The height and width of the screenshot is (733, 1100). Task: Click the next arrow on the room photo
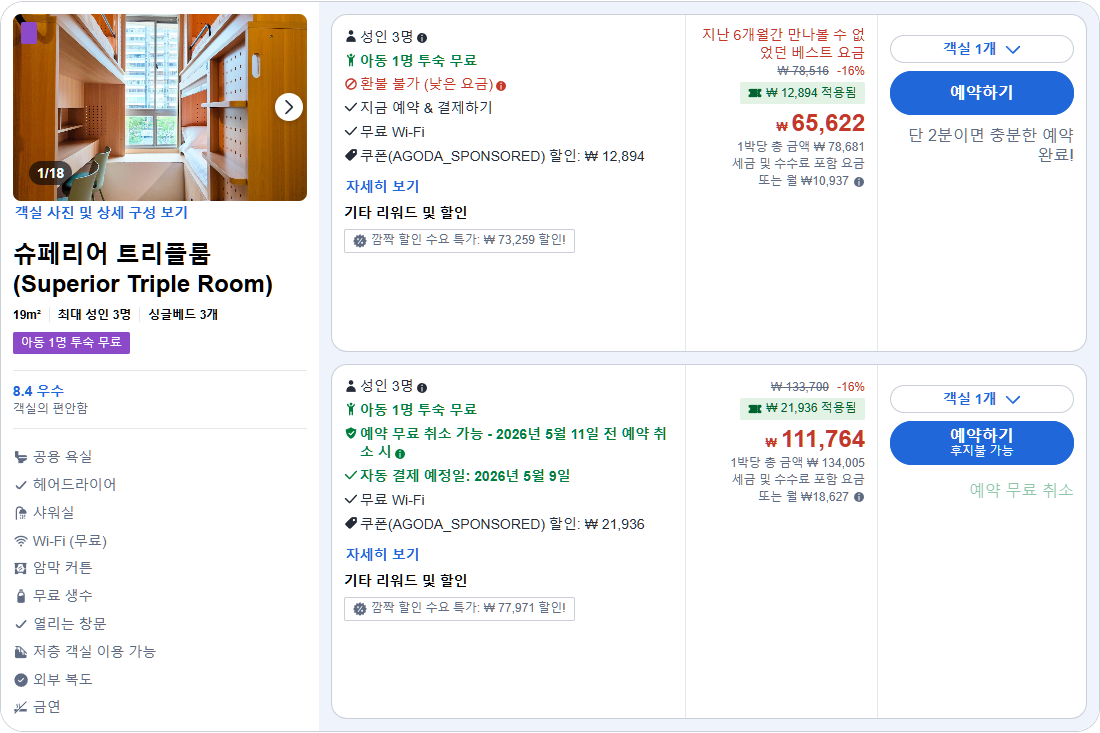click(x=287, y=107)
